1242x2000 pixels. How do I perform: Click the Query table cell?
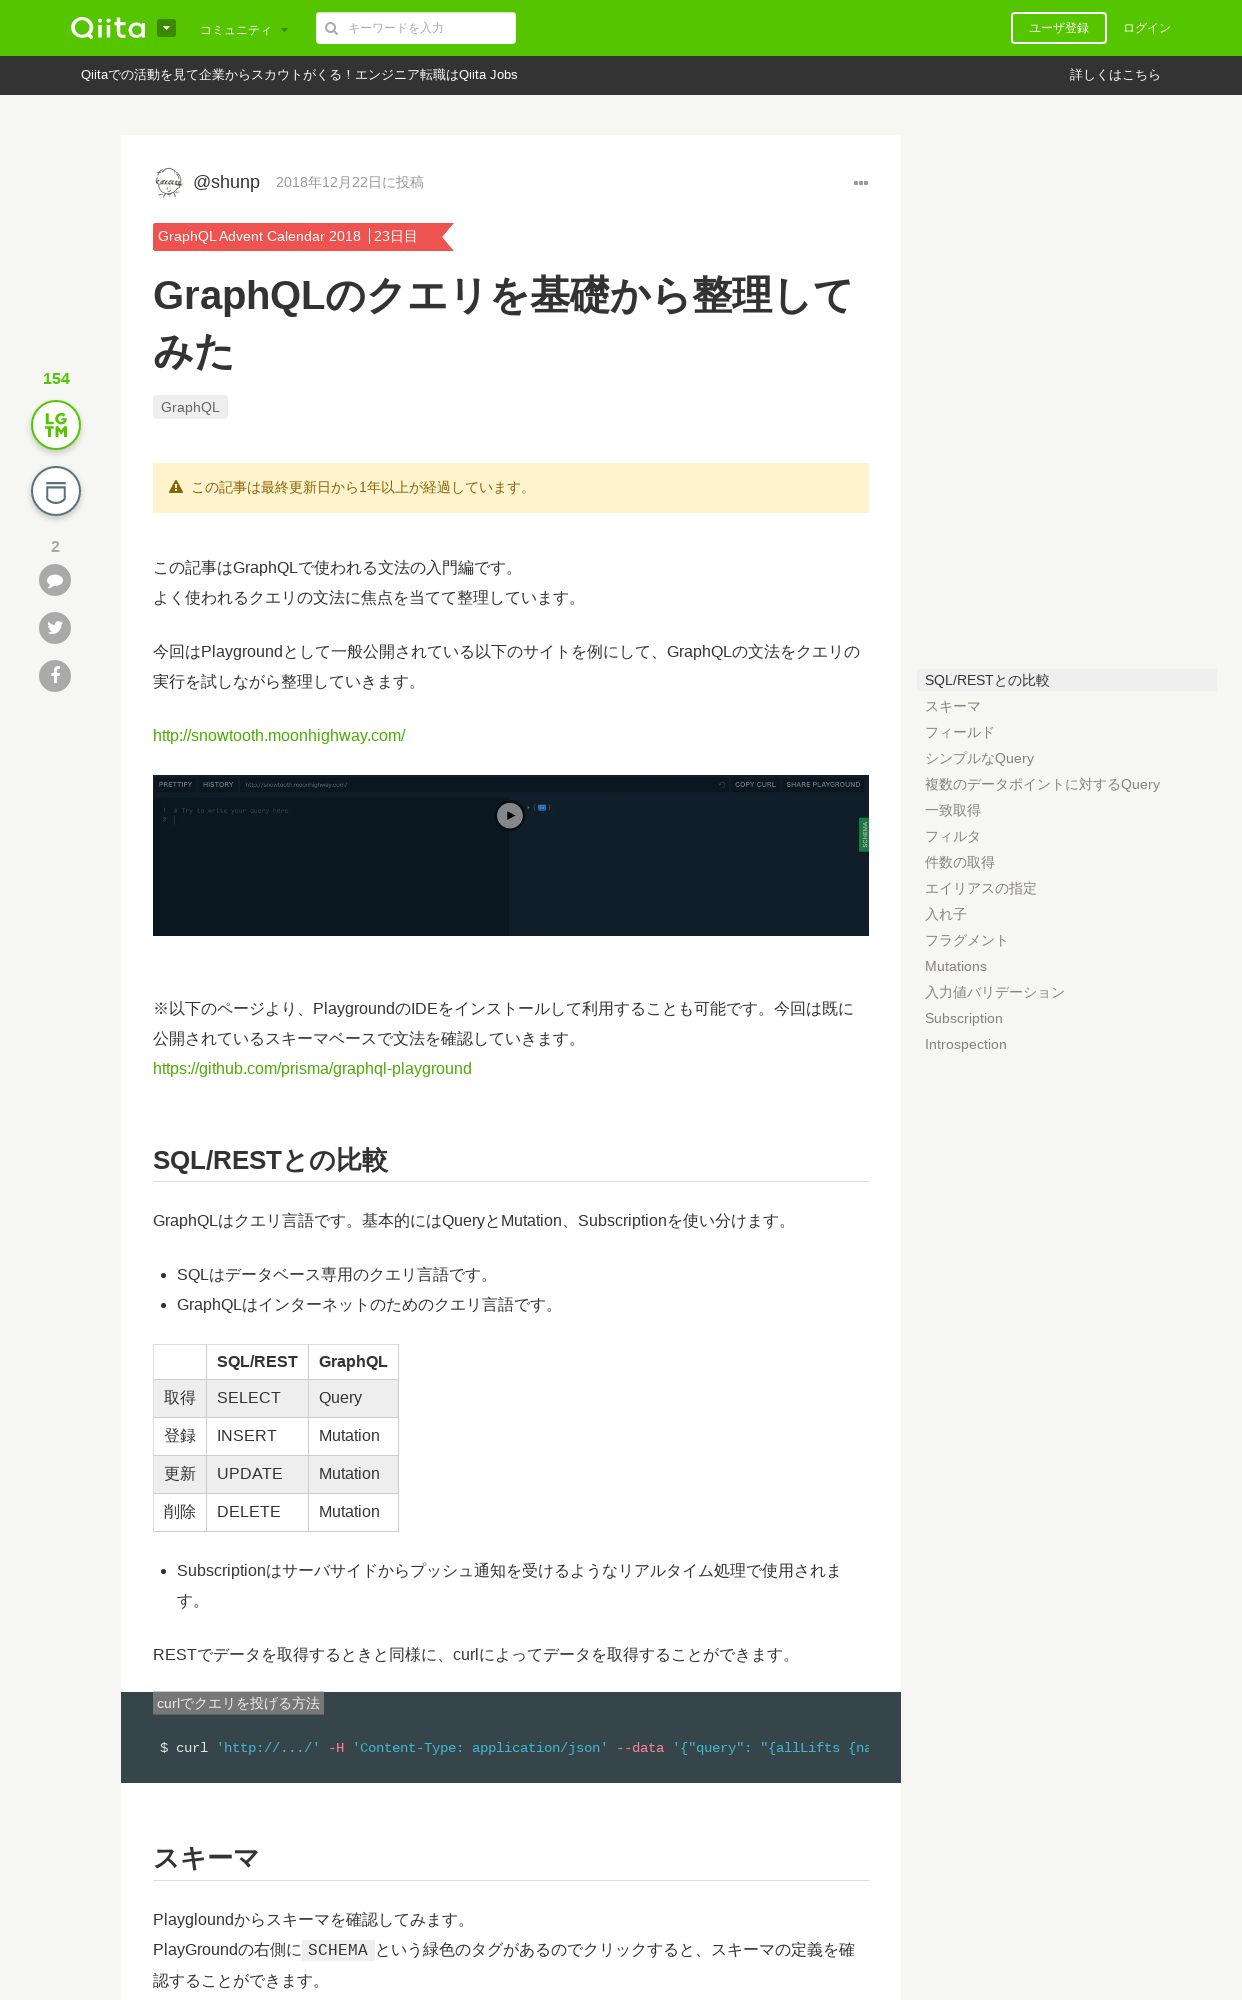(353, 1398)
